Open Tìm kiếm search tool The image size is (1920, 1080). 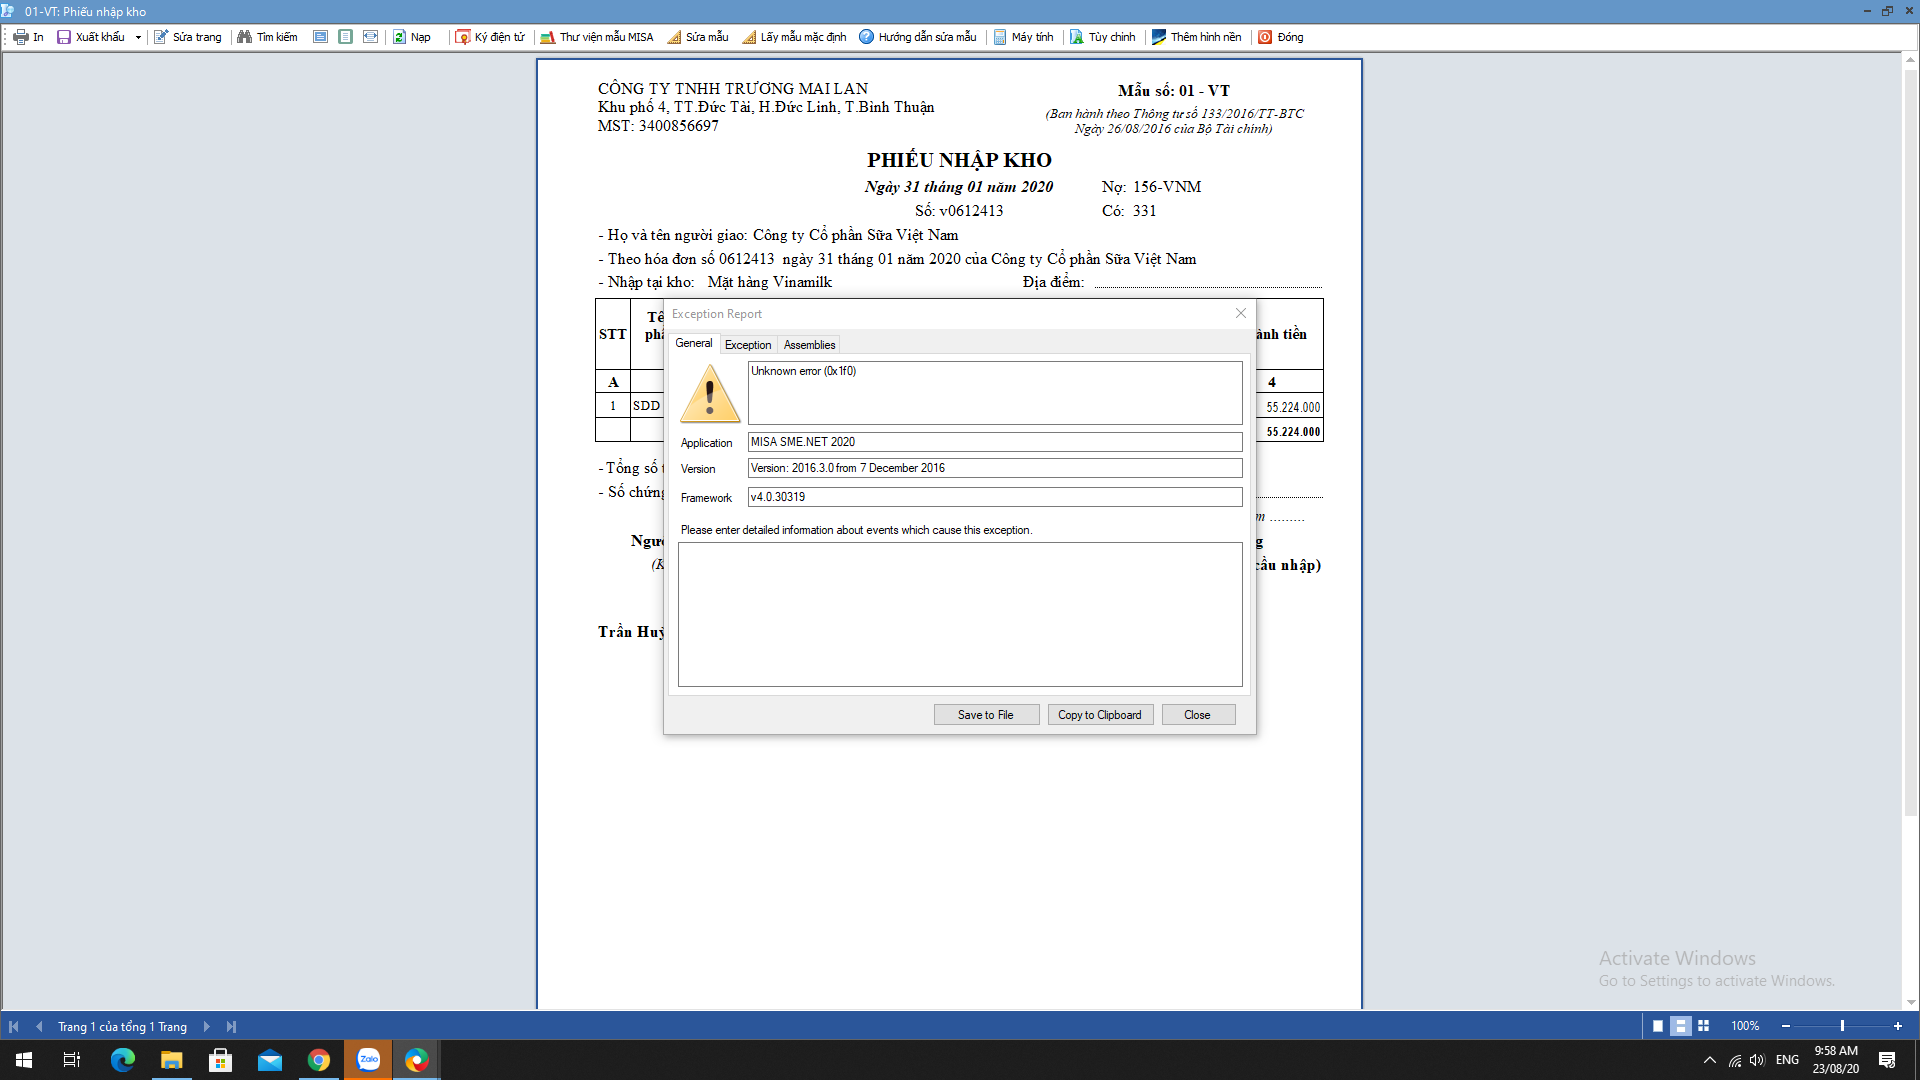point(268,37)
